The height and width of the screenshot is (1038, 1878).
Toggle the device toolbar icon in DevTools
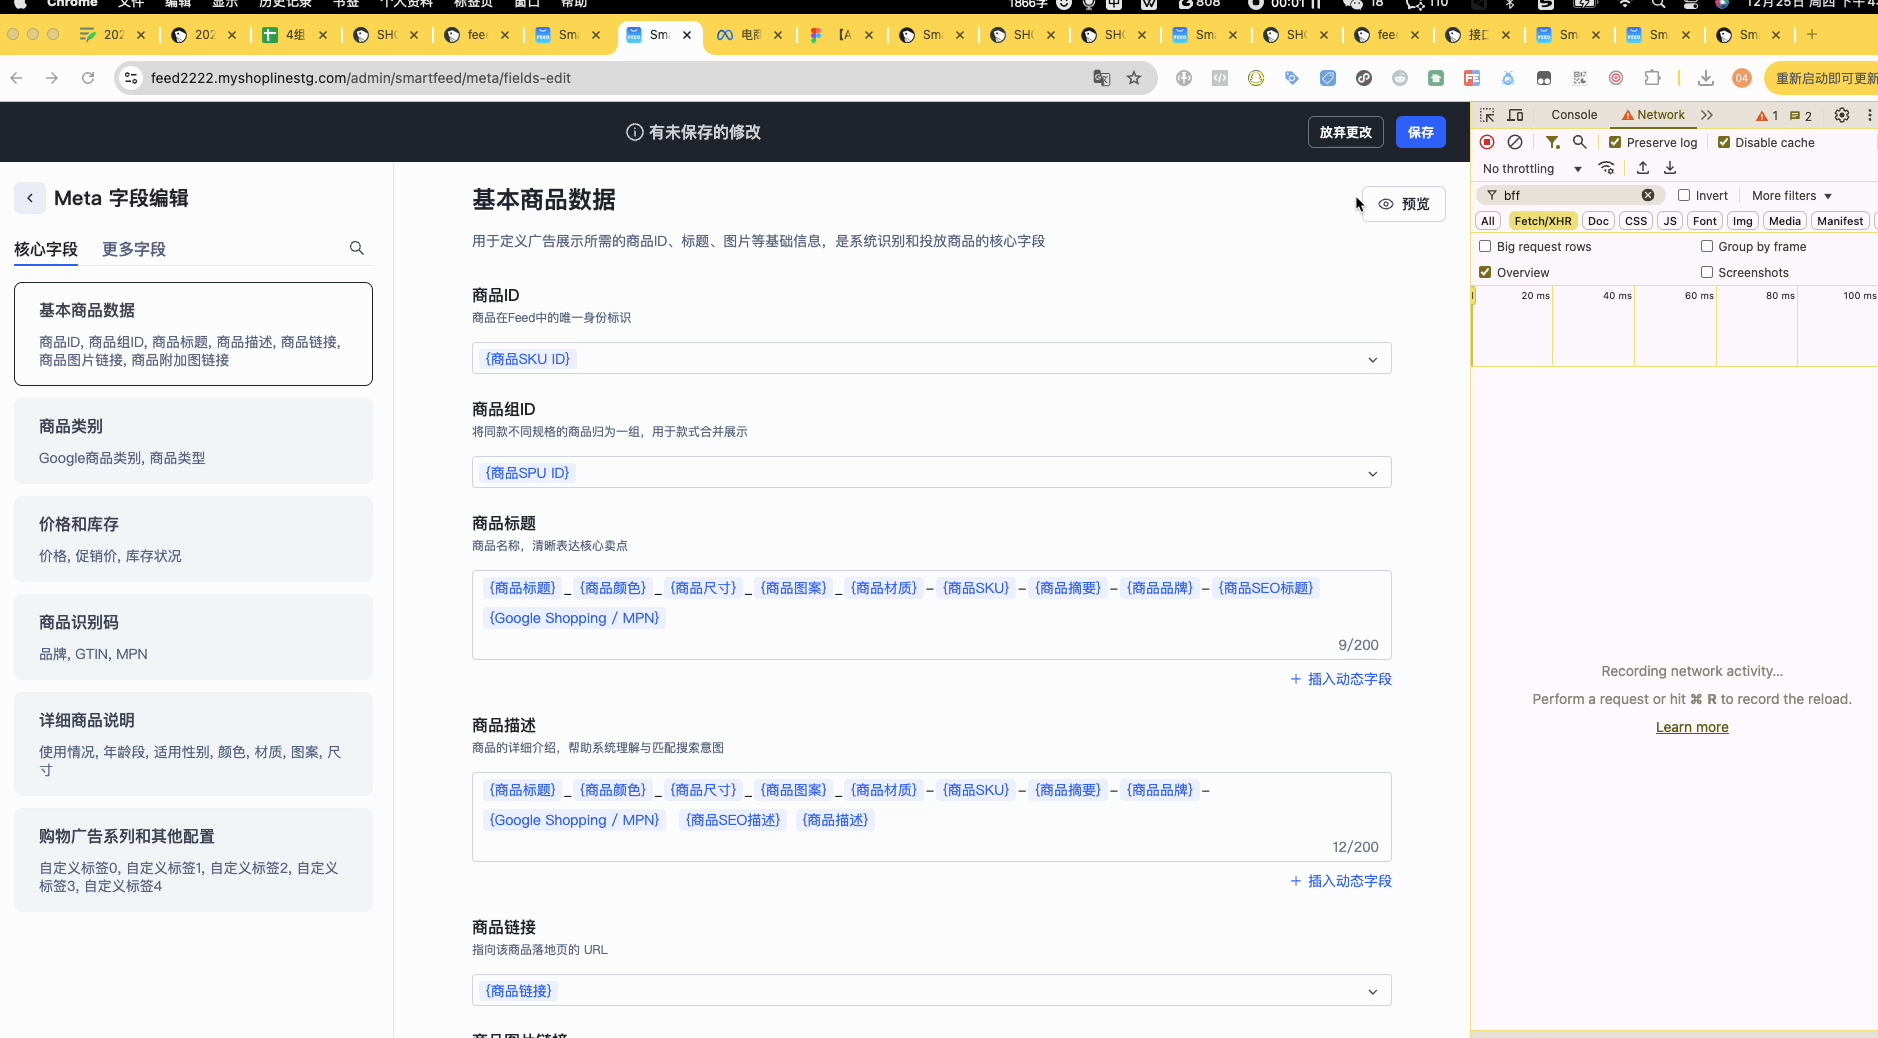pos(1515,115)
